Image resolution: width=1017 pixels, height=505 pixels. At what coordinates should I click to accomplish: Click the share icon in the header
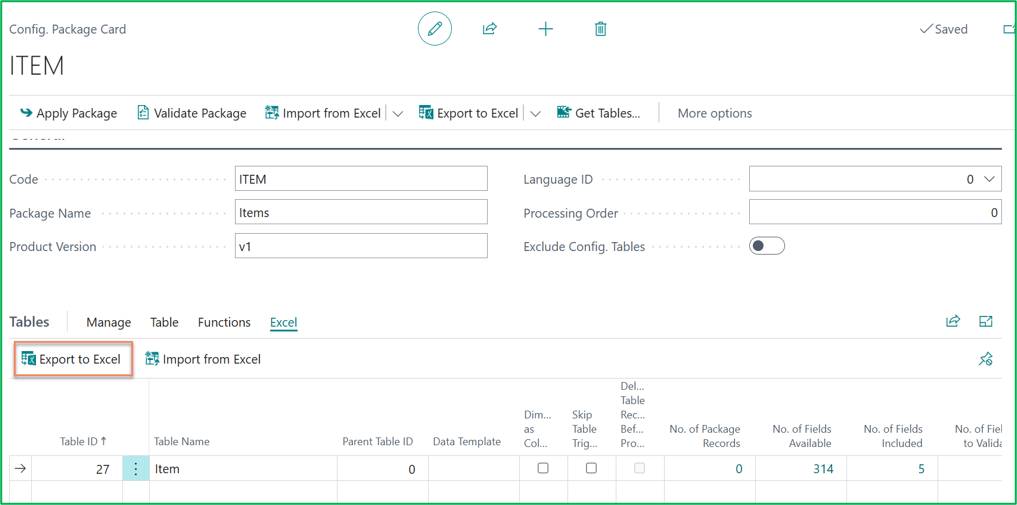point(490,29)
